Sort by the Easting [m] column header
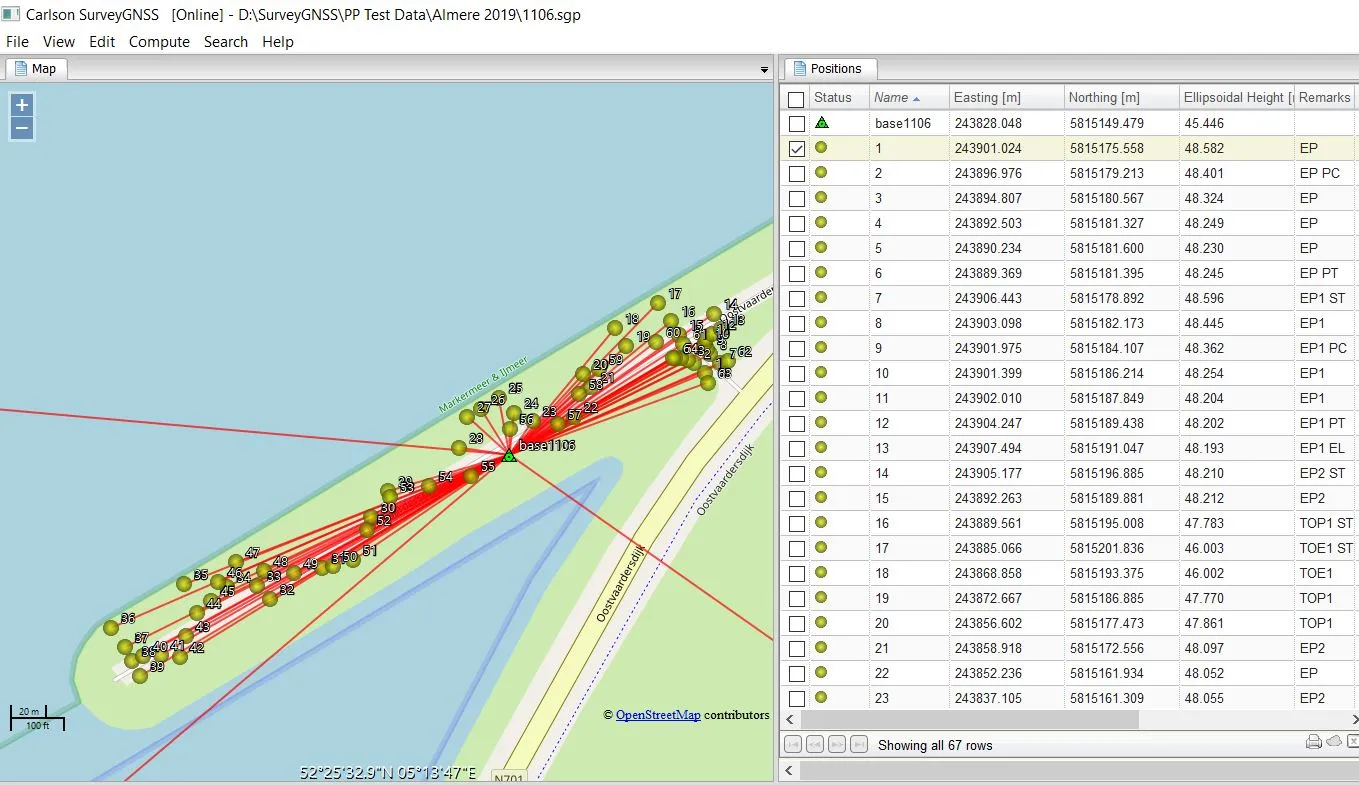Viewport: 1359px width, 785px height. click(x=987, y=97)
